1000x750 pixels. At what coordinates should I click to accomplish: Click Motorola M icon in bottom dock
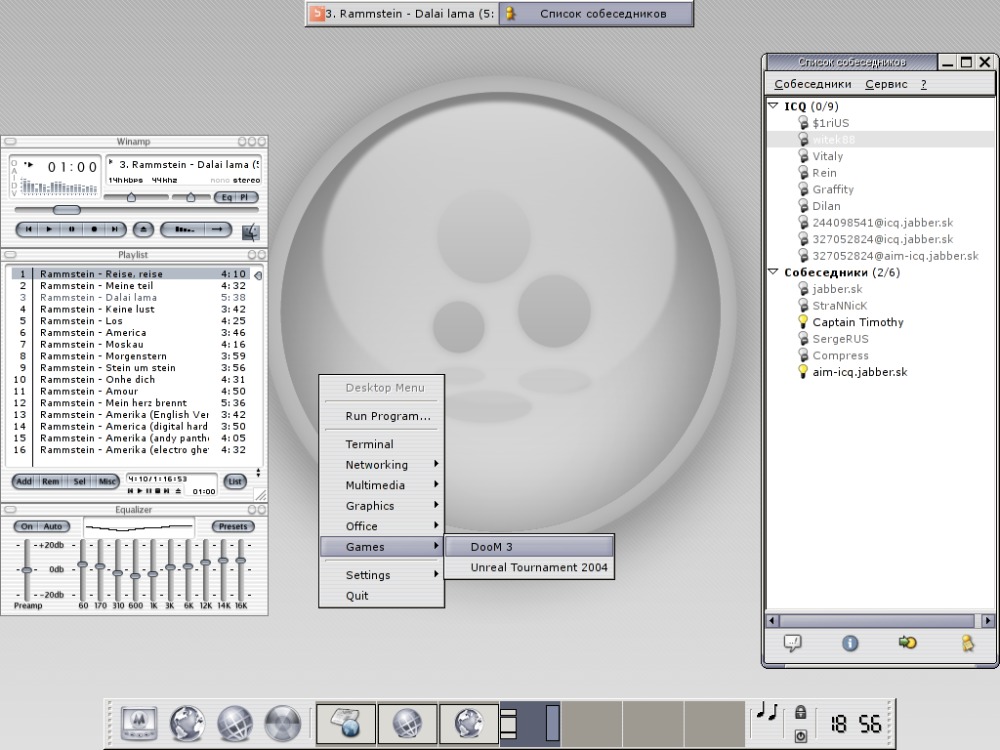138,723
